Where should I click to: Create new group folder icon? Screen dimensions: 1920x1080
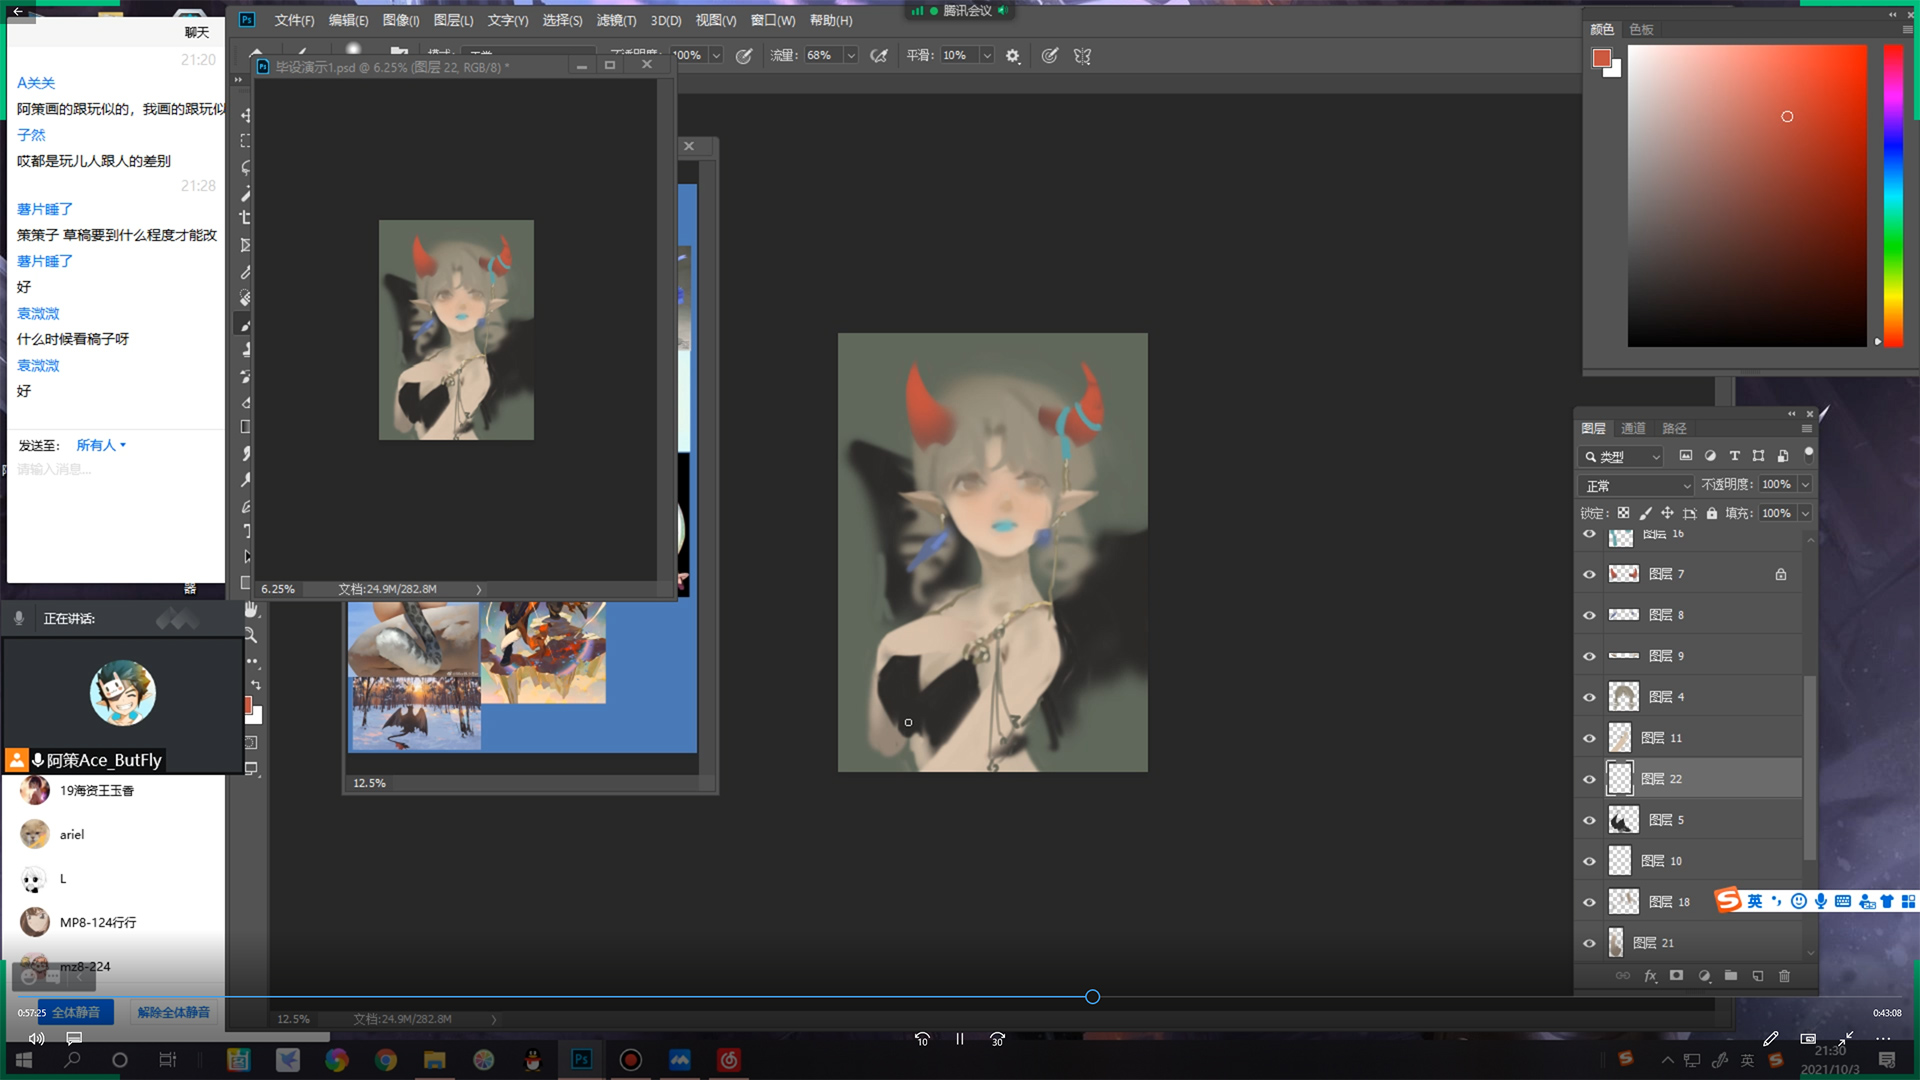point(1731,976)
